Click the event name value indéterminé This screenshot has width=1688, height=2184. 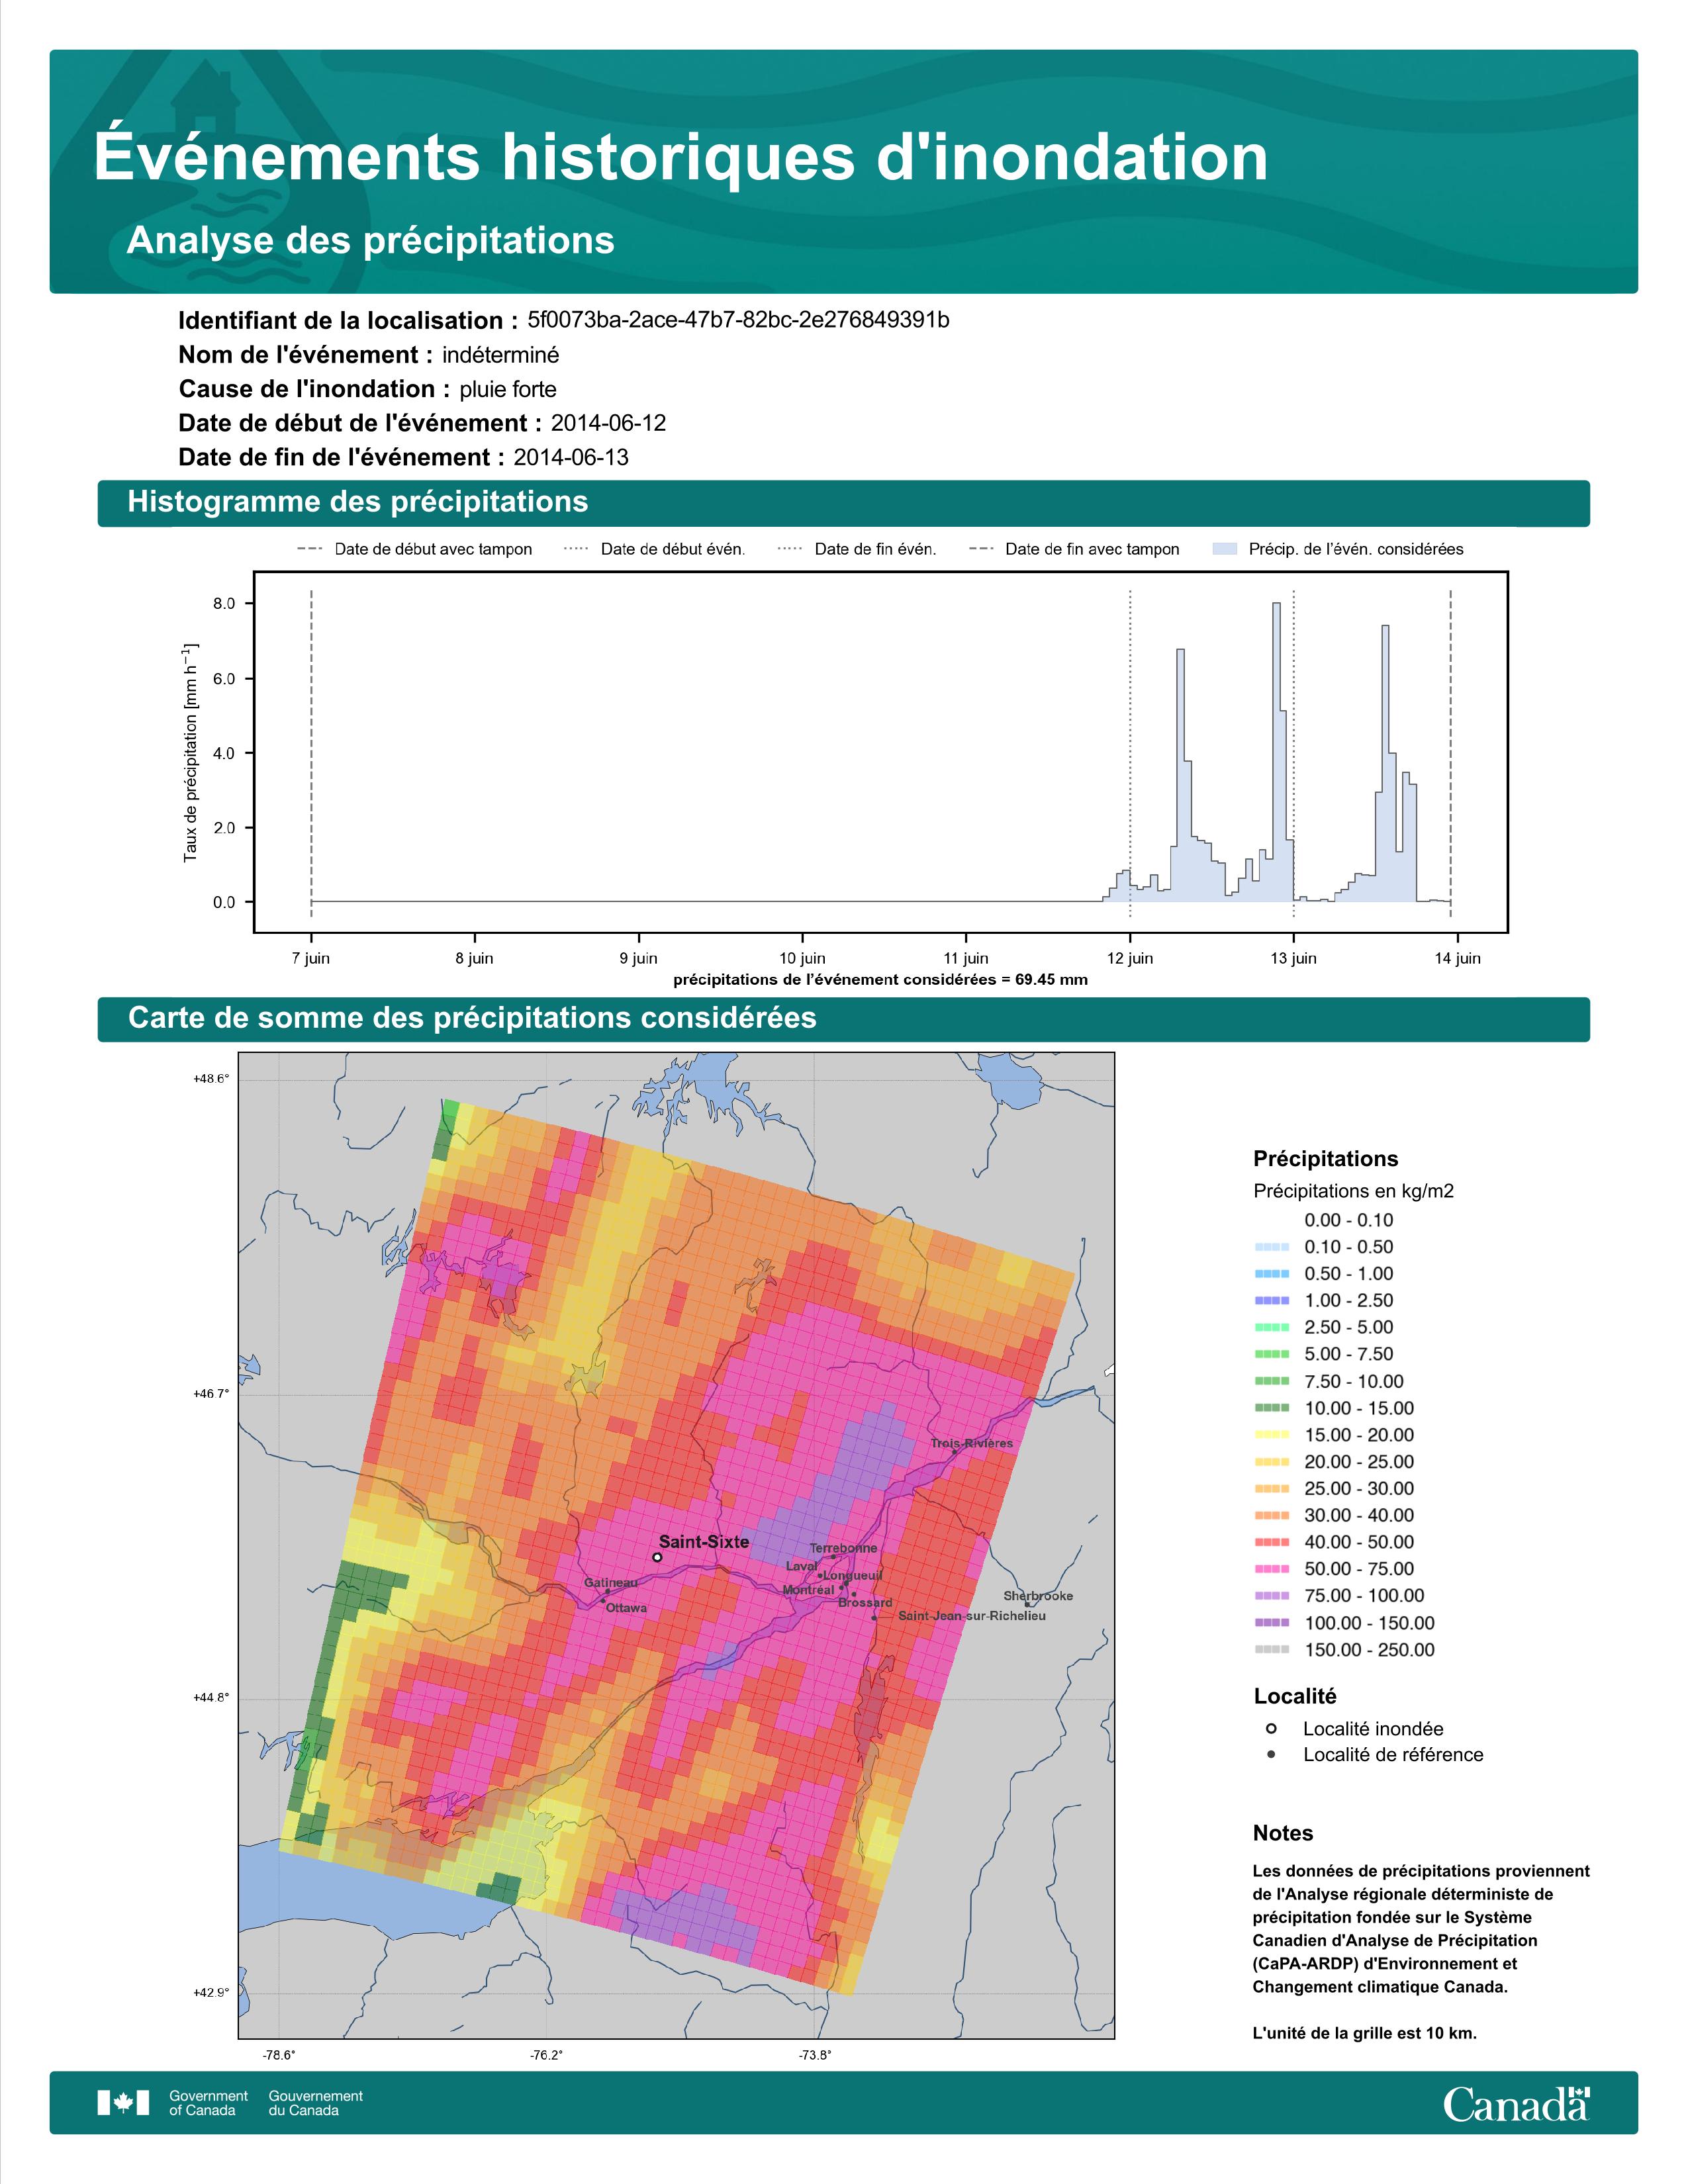[501, 355]
